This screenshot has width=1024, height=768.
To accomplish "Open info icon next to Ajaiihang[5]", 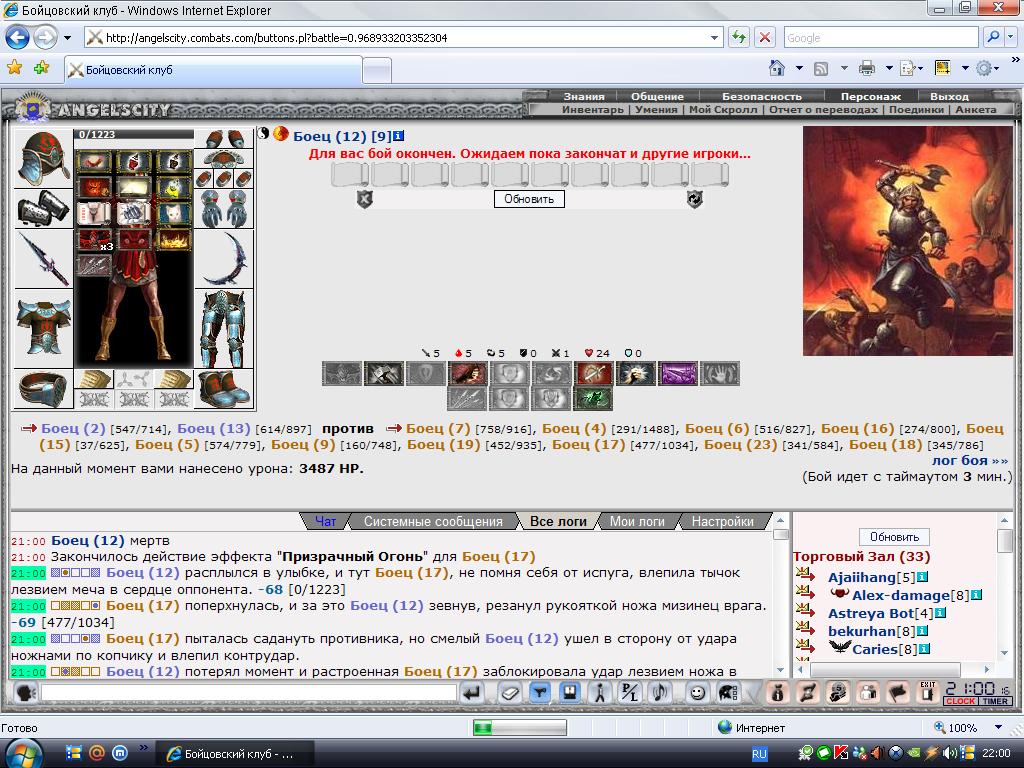I will pyautogui.click(x=922, y=577).
